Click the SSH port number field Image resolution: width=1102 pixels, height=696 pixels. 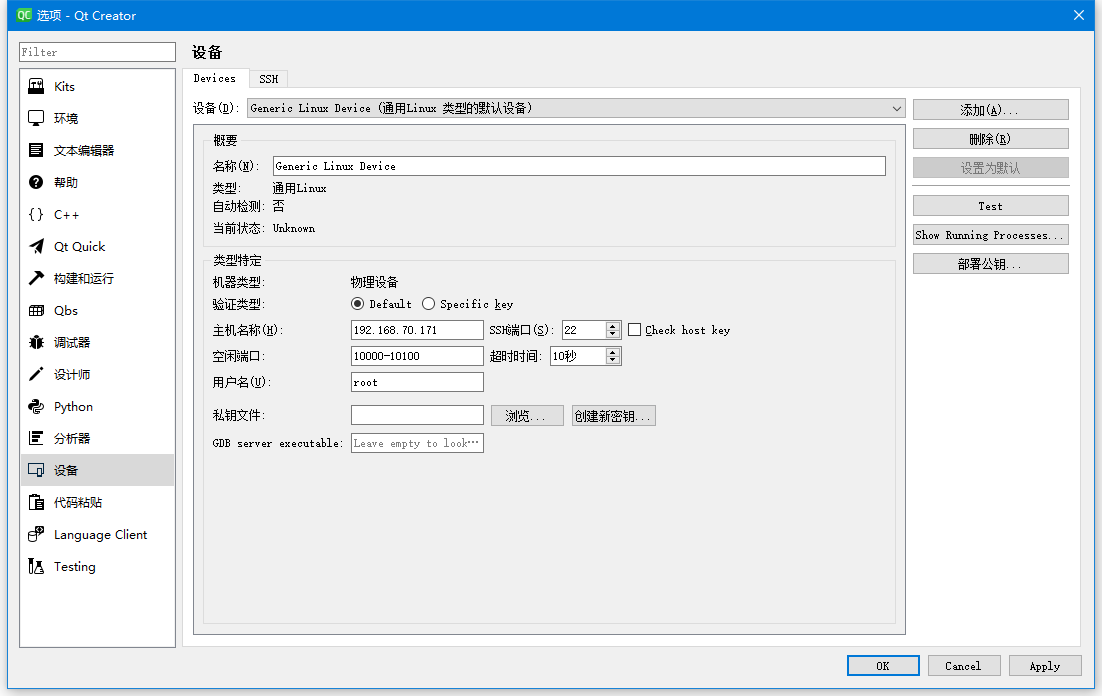click(x=584, y=330)
